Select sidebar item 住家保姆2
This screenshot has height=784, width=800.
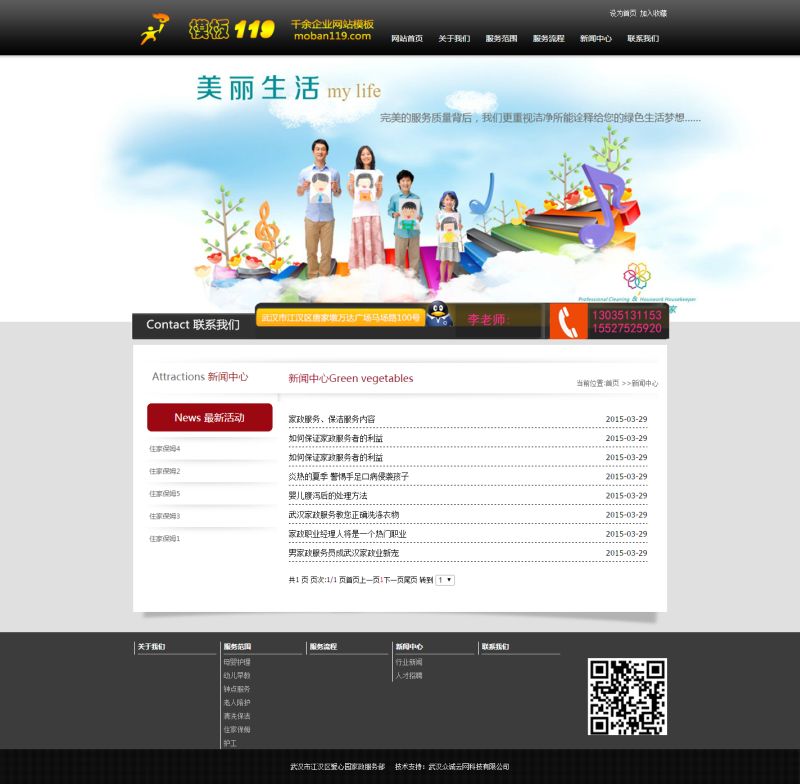tap(164, 471)
